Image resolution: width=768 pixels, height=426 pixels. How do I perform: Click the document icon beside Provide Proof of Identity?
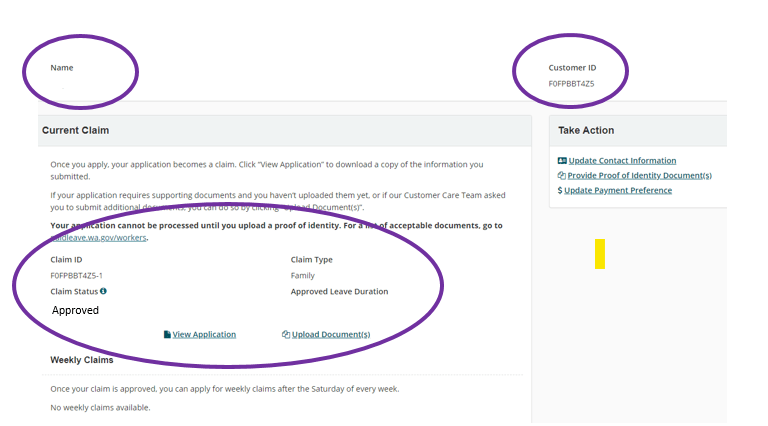(x=561, y=175)
